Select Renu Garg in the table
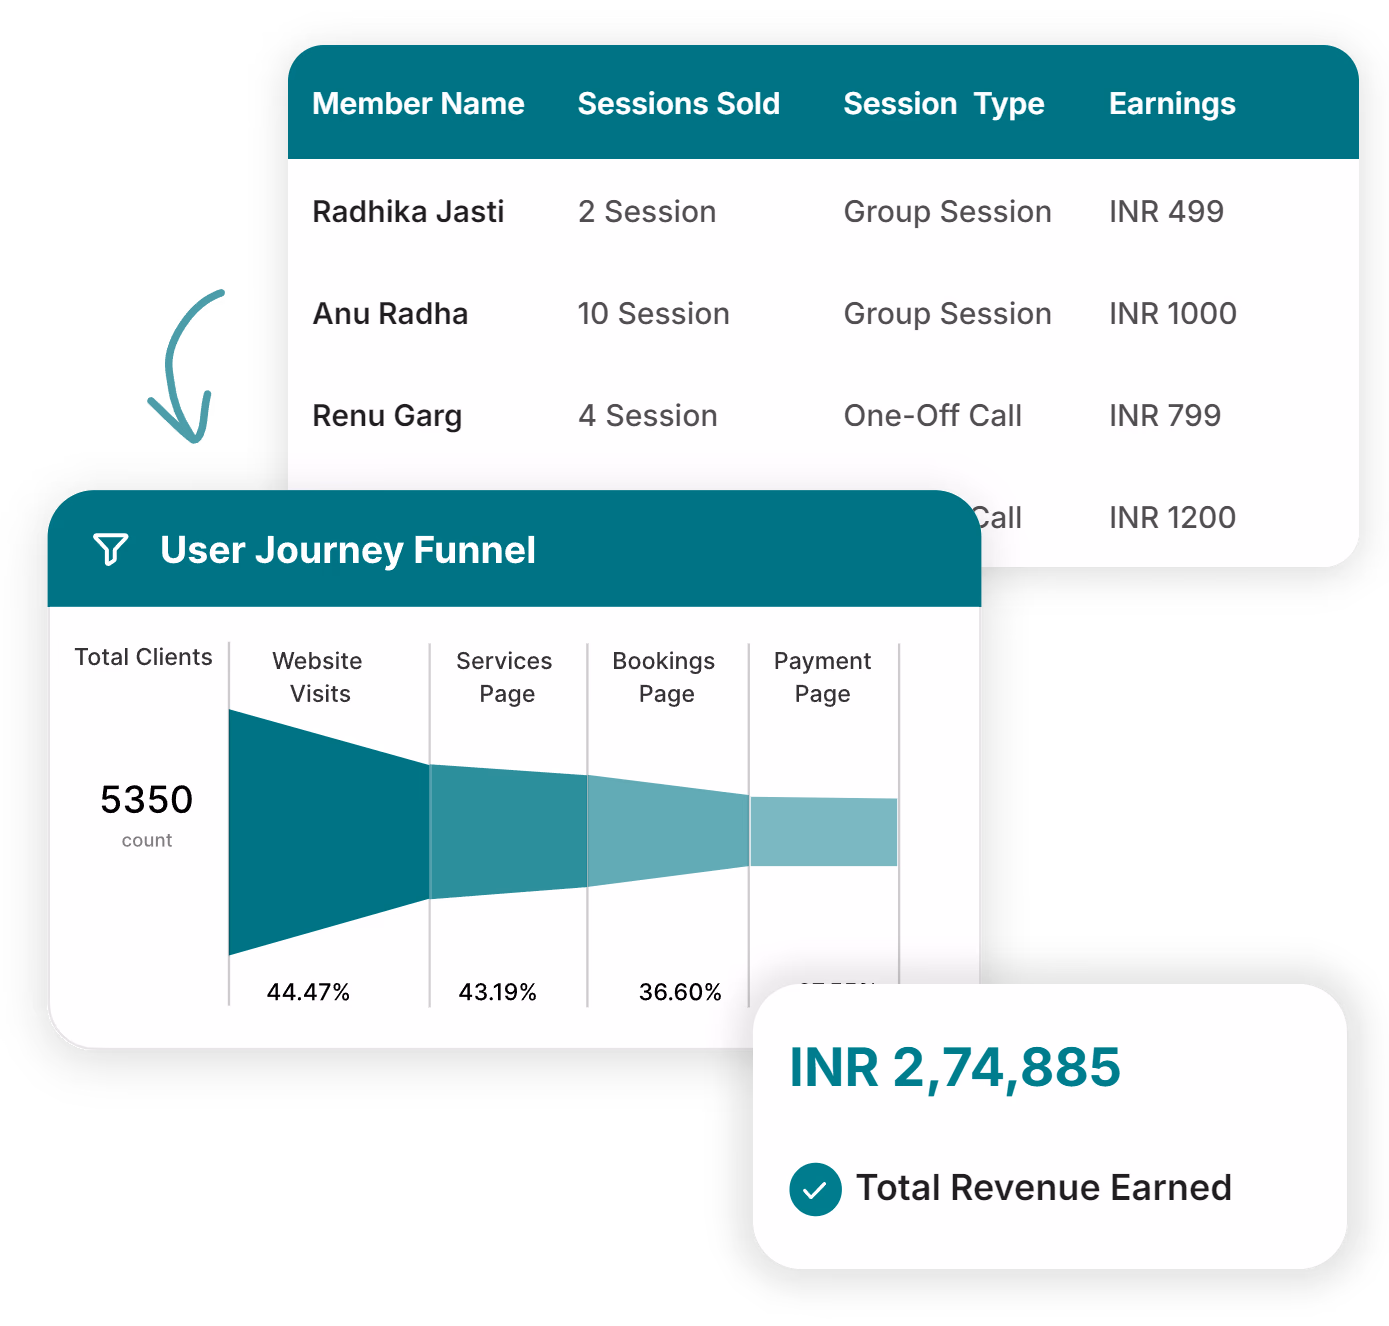1389x1326 pixels. click(387, 415)
